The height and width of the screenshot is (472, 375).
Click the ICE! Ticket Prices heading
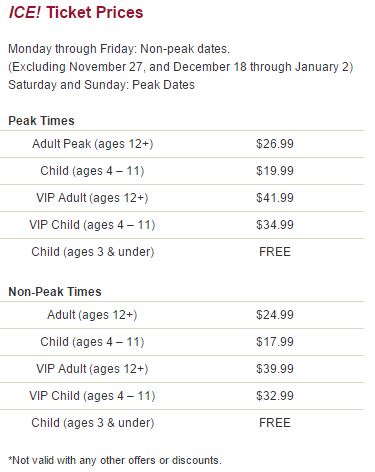tap(76, 12)
